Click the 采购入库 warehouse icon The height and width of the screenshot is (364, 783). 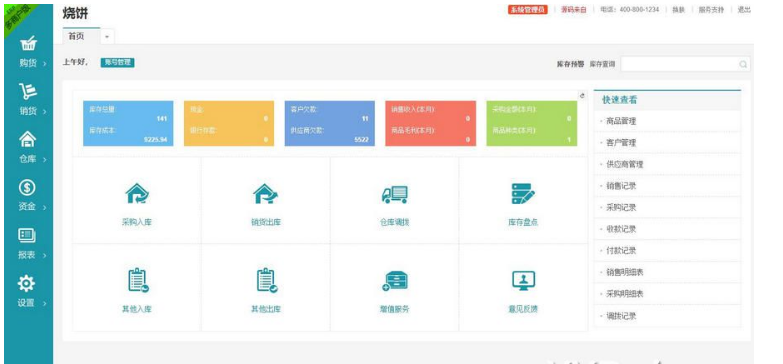click(x=137, y=194)
